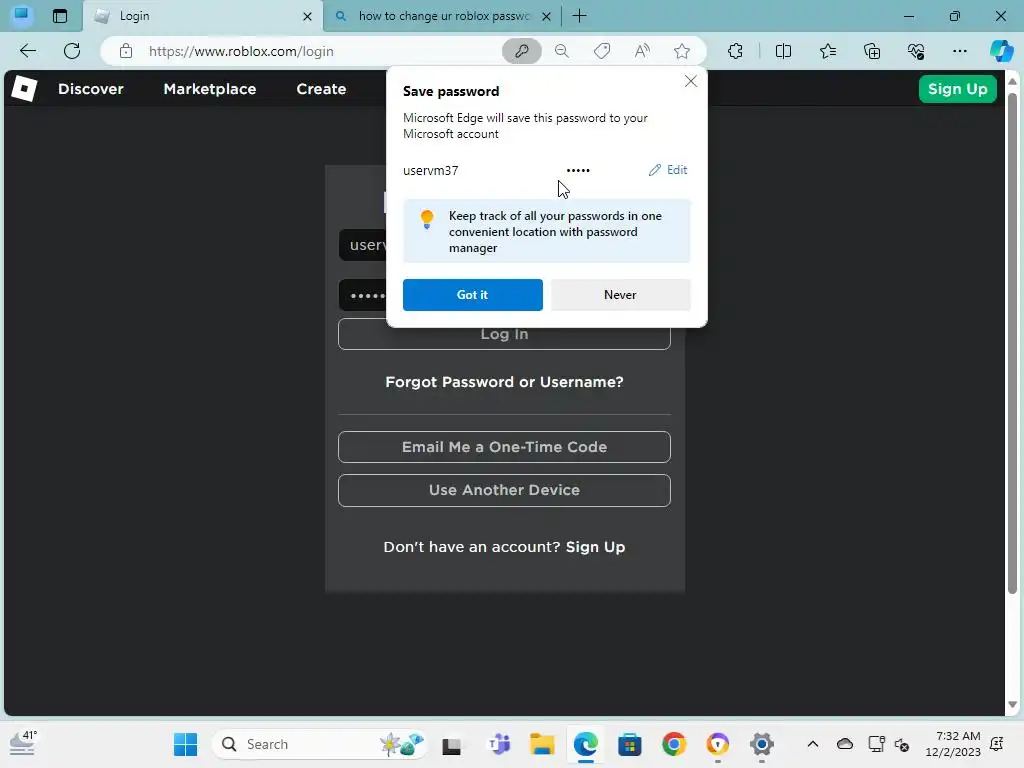Viewport: 1024px width, 768px height.
Task: Click the Log In button
Action: coord(504,334)
